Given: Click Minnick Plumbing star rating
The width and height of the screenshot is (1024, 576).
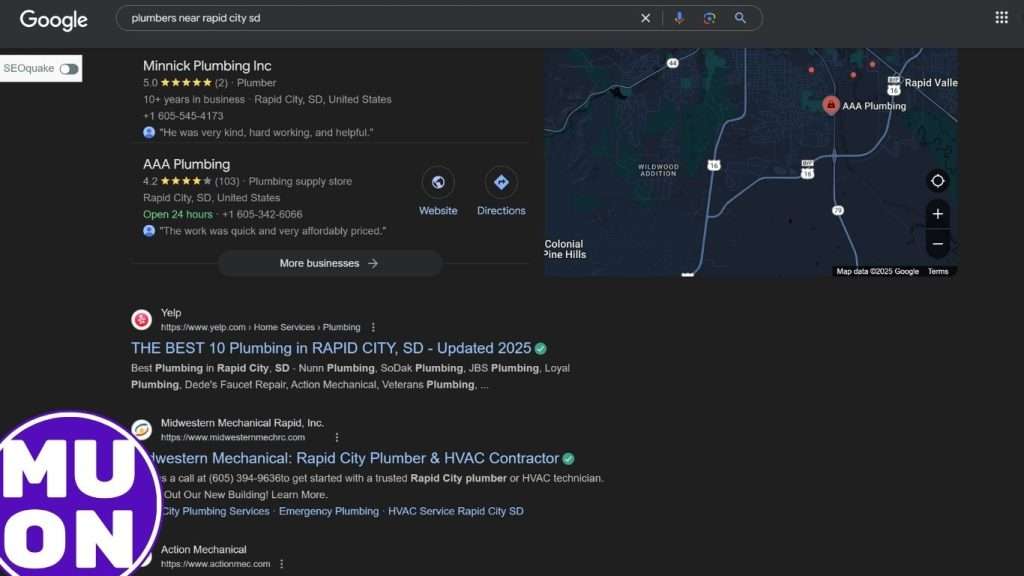Looking at the screenshot, I should pyautogui.click(x=186, y=83).
